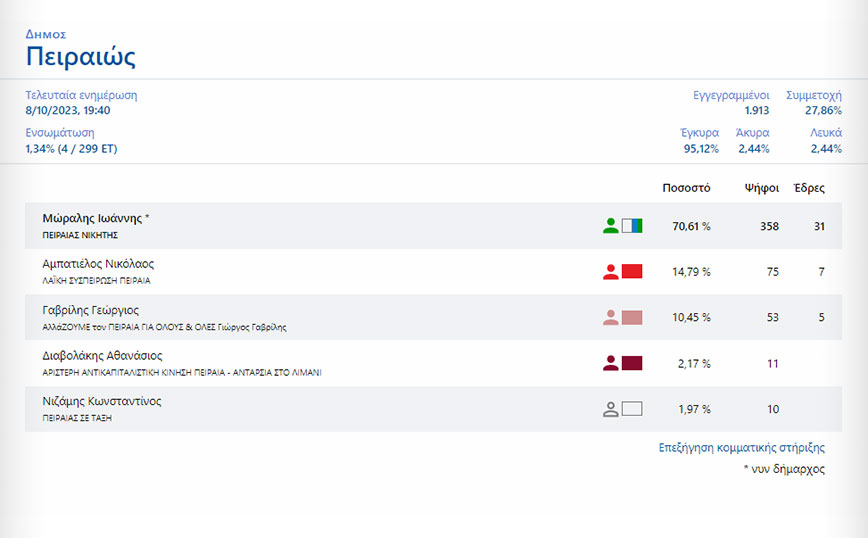The image size is (868, 538).
Task: Click the vote count 11 for Διαβολάκης
Action: click(x=772, y=363)
